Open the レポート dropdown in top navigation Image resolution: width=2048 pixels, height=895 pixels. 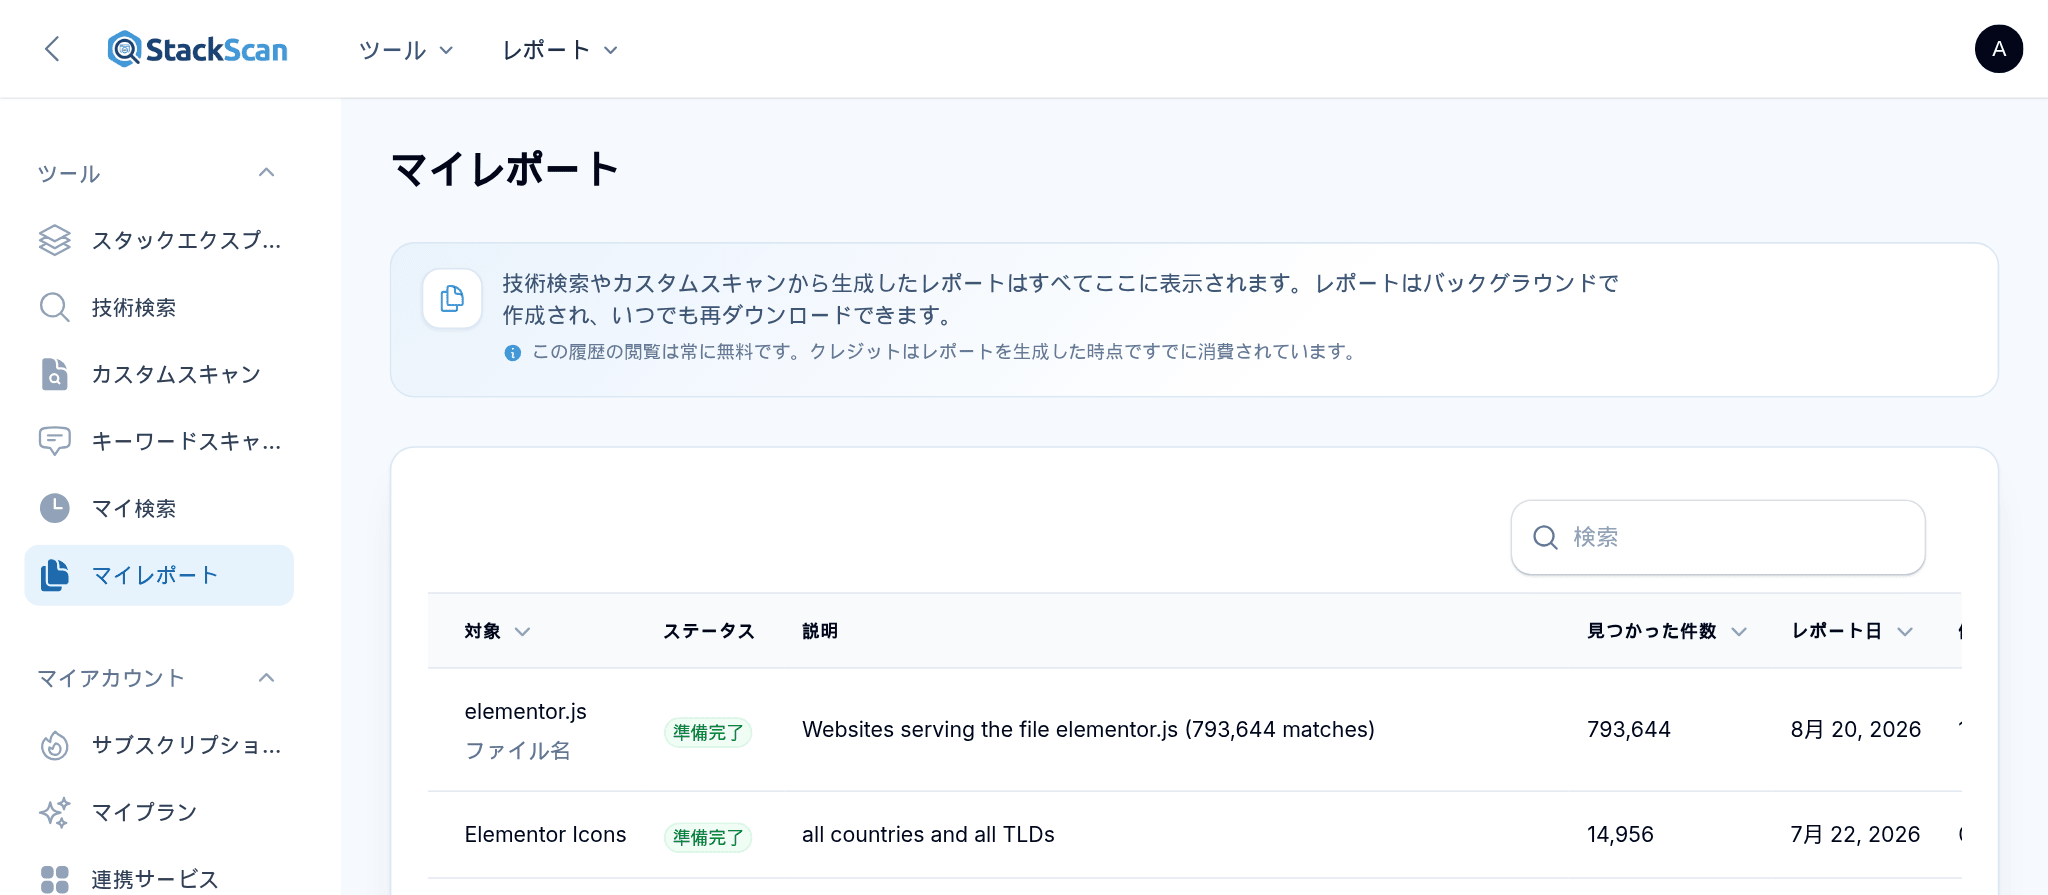click(x=560, y=50)
